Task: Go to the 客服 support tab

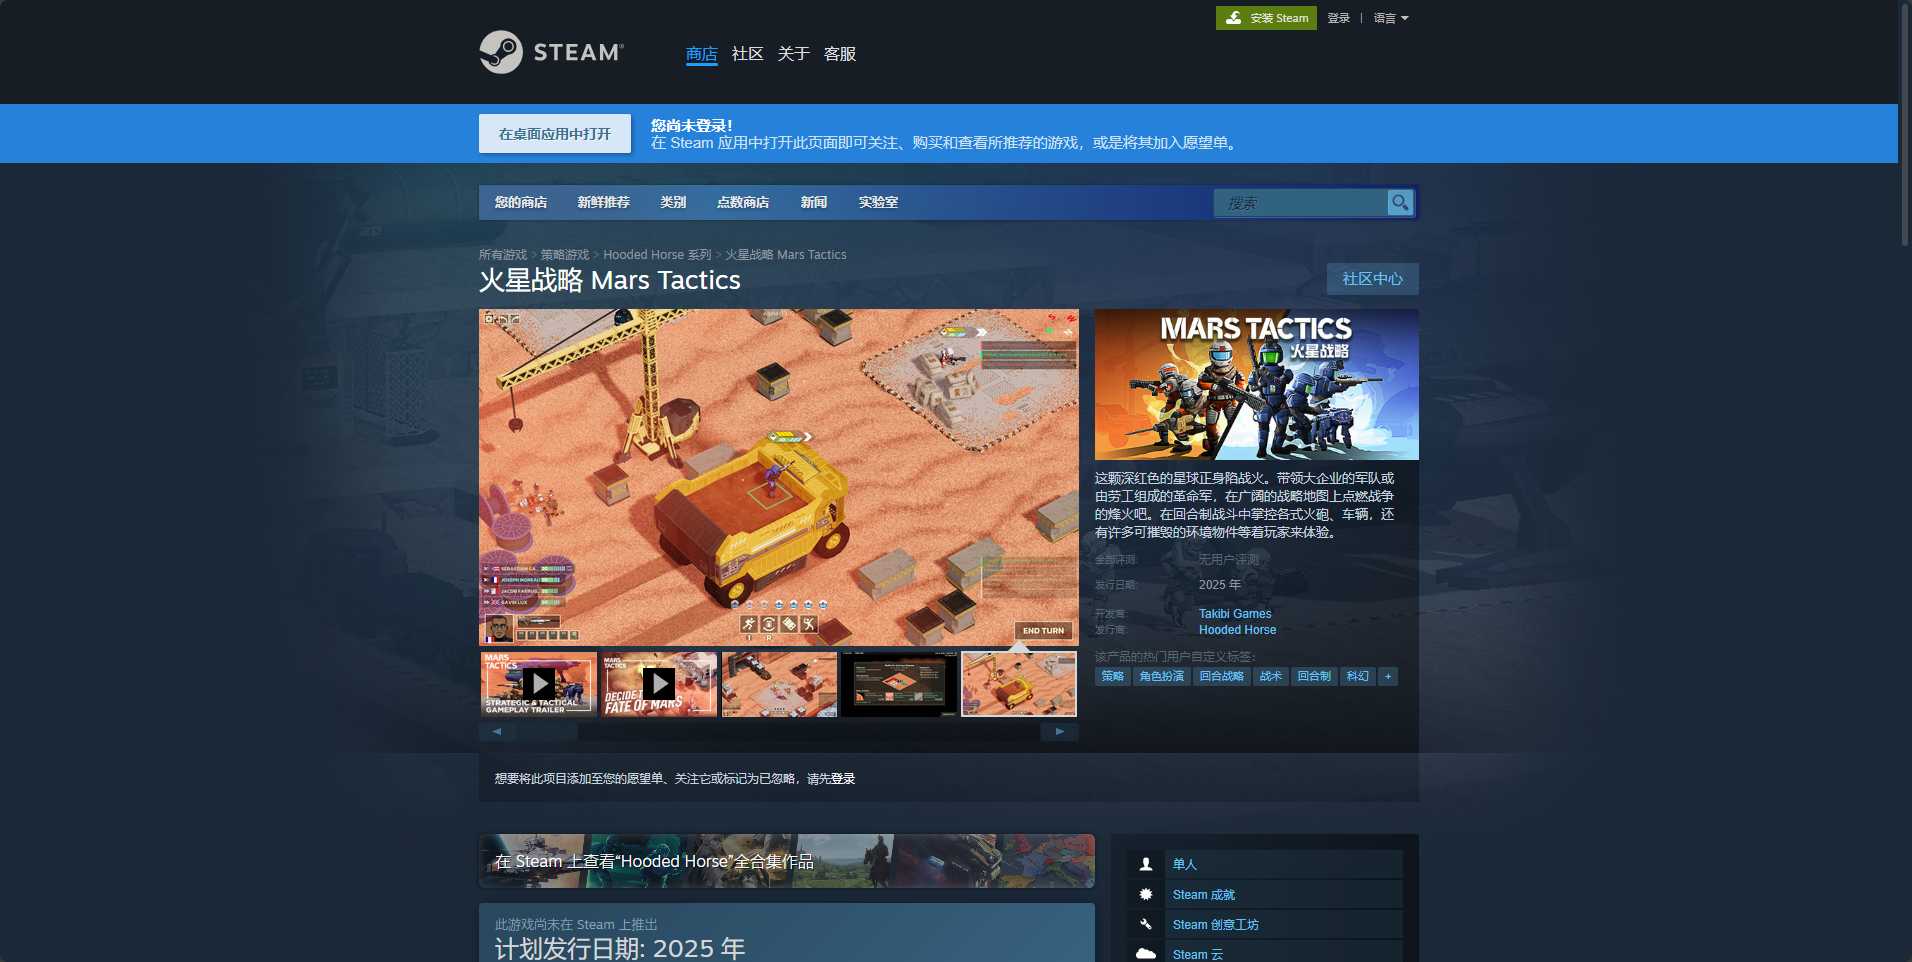Action: pos(840,54)
